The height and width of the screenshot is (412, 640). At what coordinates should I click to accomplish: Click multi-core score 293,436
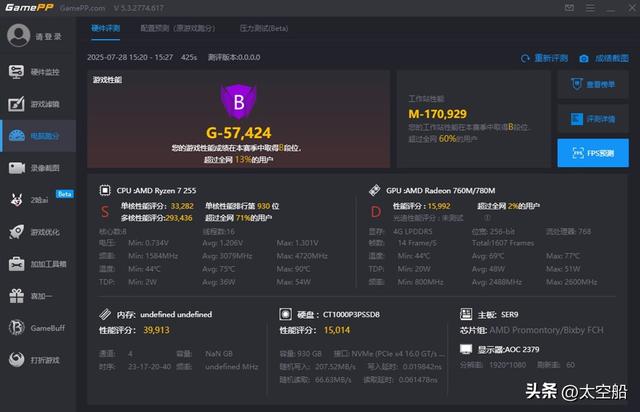[x=179, y=218]
